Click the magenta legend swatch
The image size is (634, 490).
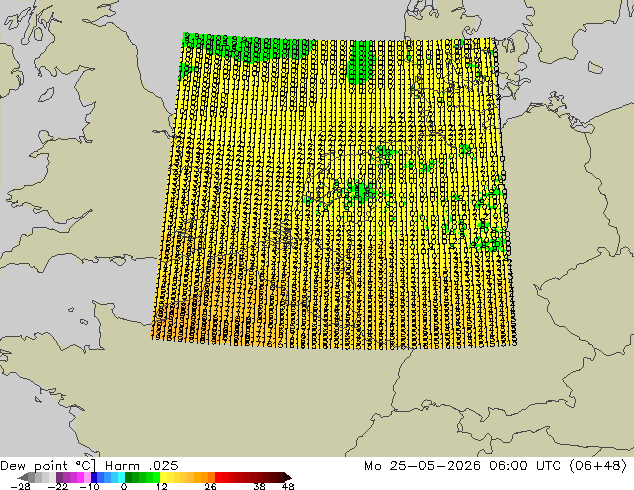tap(80, 477)
